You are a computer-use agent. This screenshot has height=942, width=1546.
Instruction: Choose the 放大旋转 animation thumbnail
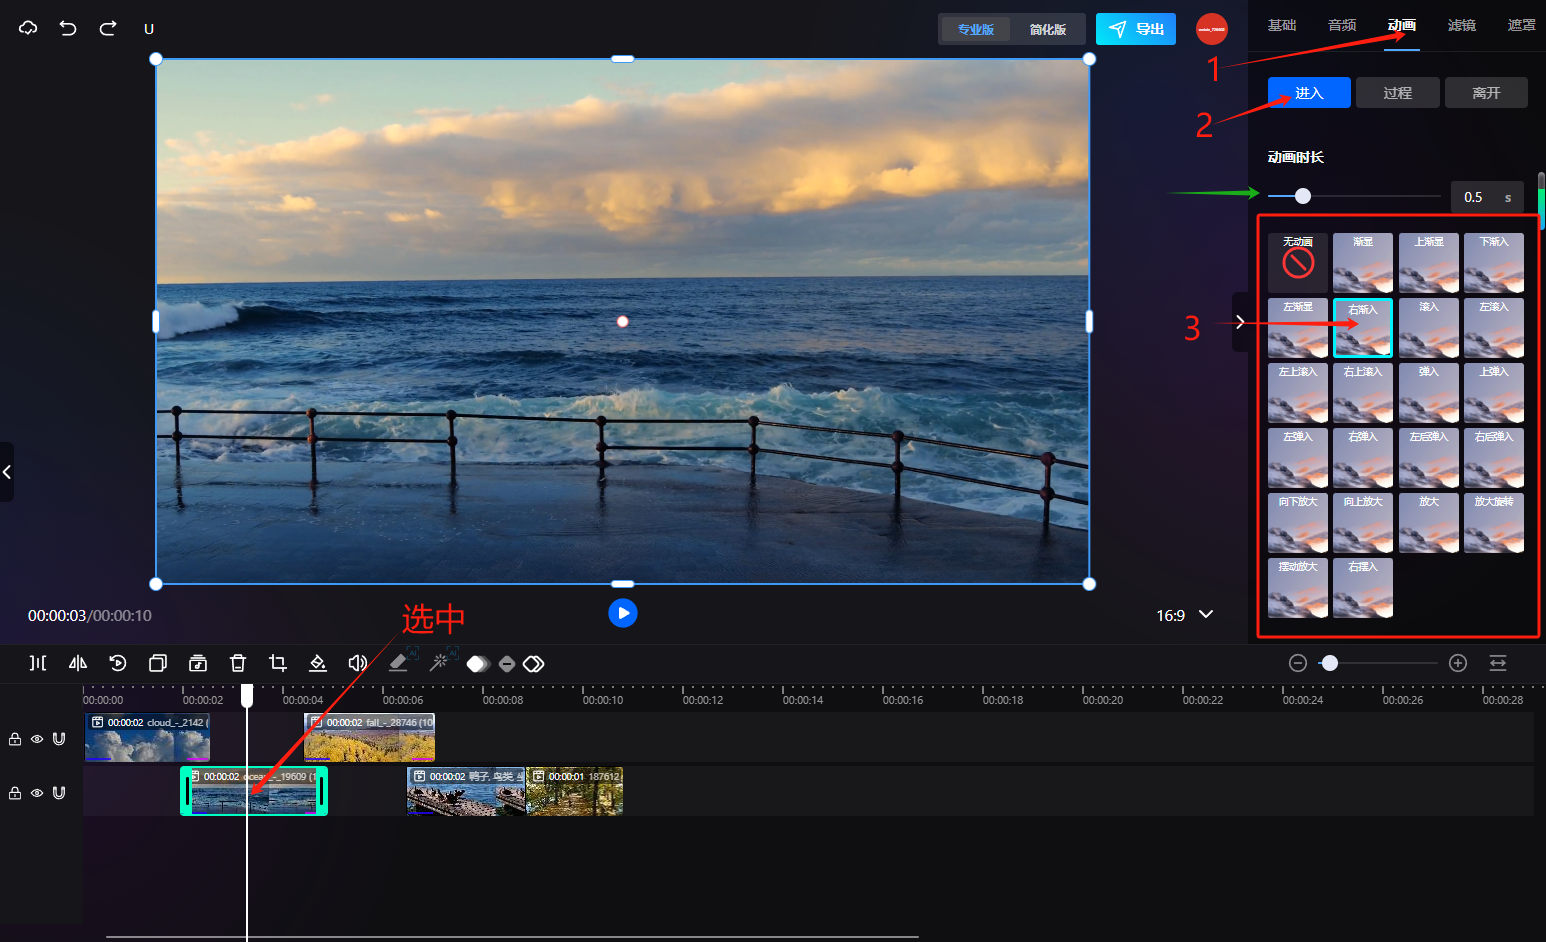coord(1494,523)
